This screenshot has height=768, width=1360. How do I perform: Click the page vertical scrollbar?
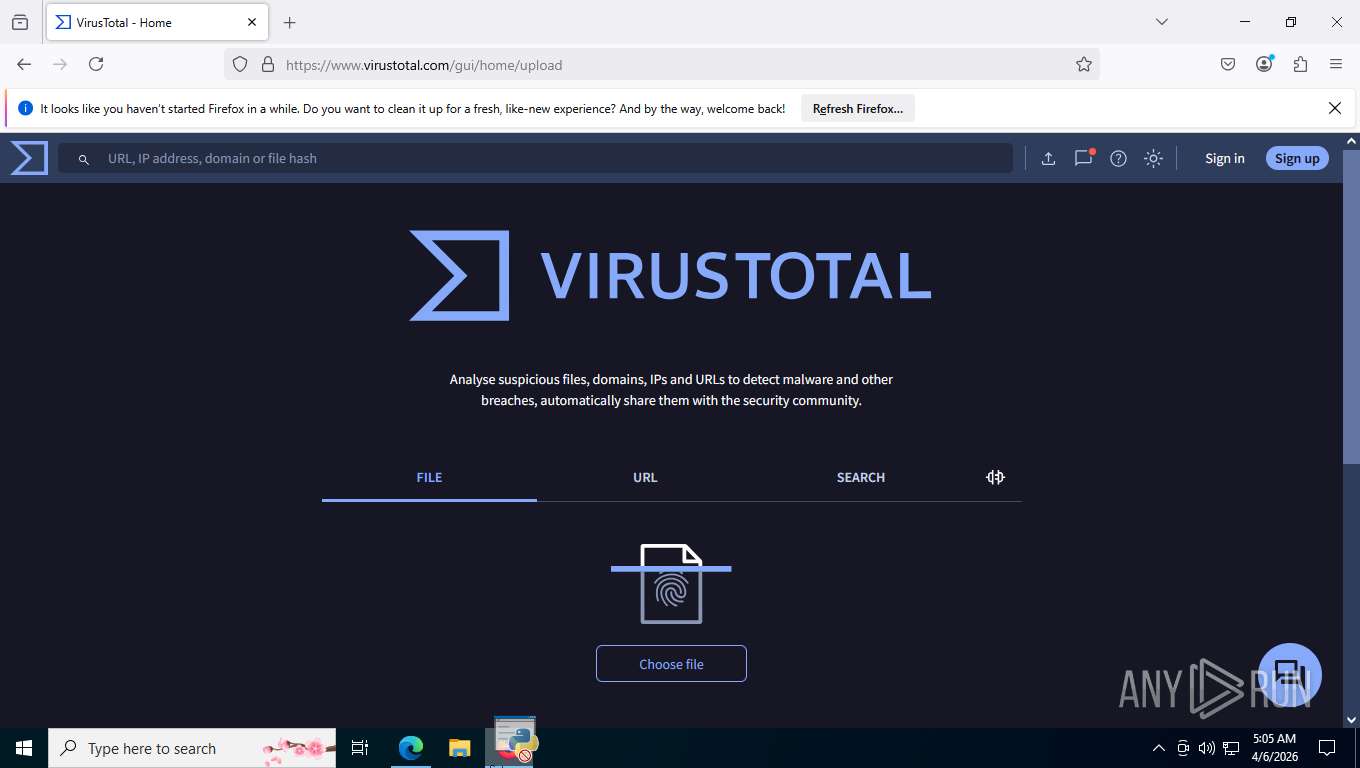(x=1351, y=306)
